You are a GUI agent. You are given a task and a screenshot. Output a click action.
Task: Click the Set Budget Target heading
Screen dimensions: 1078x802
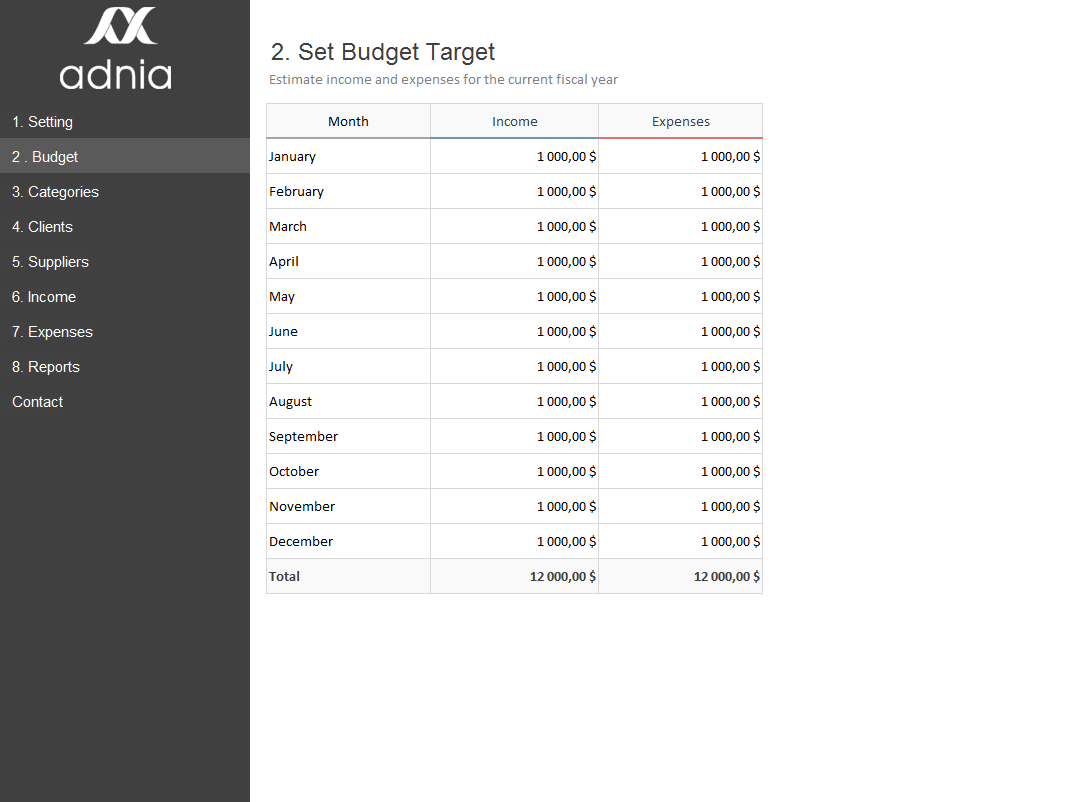(x=383, y=52)
